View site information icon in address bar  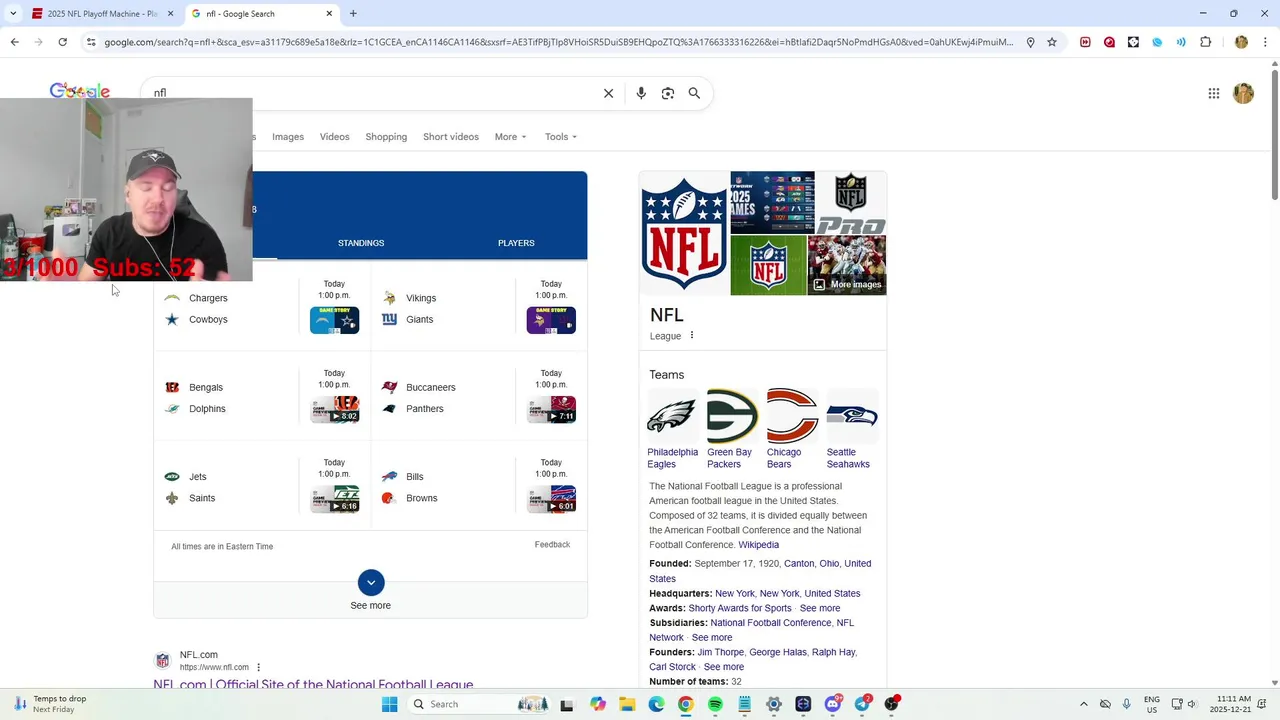pyautogui.click(x=91, y=42)
